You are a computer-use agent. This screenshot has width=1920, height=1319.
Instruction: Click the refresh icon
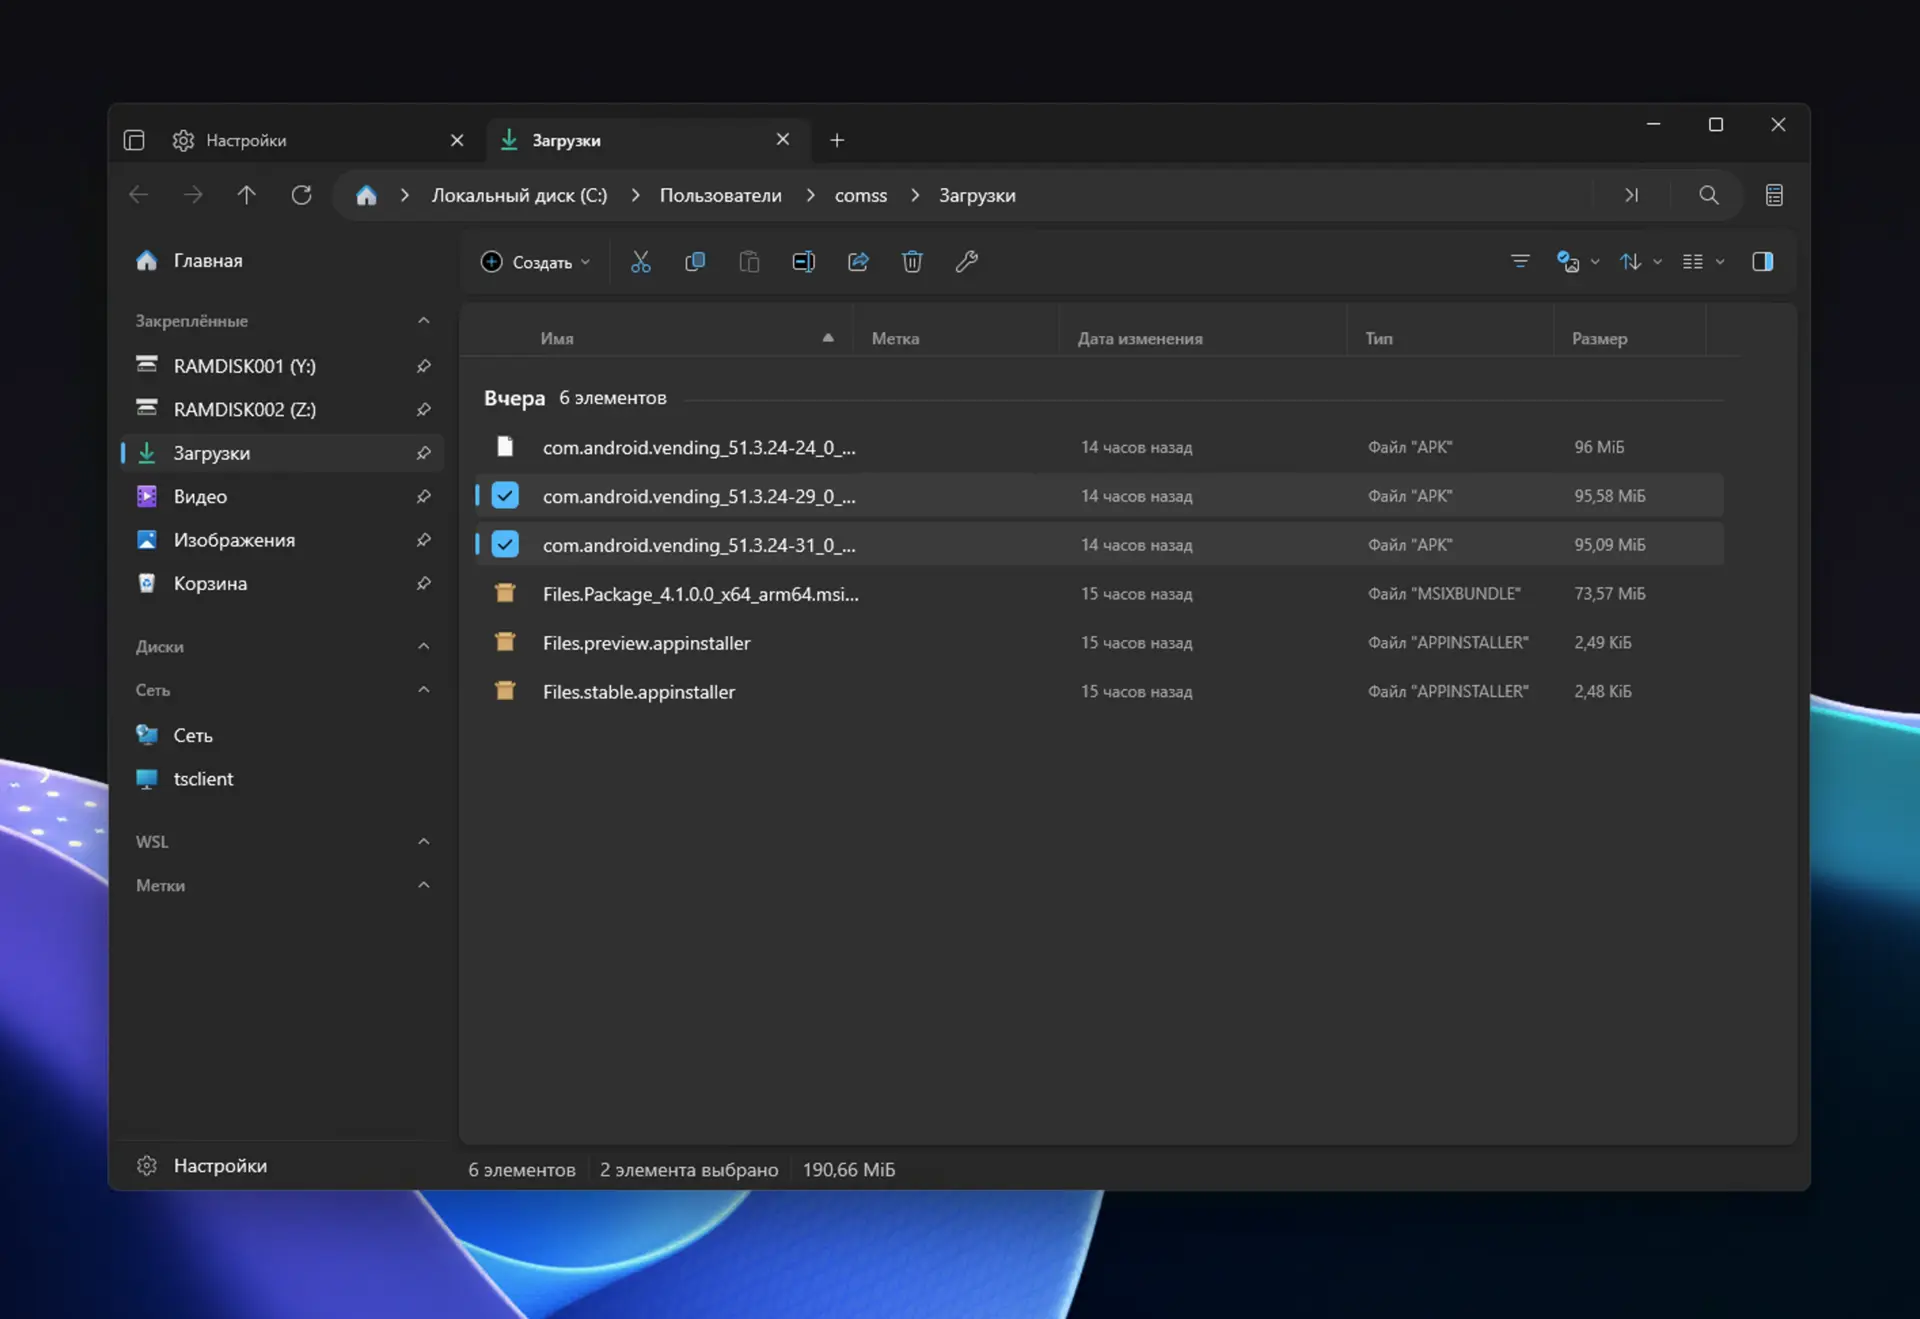pyautogui.click(x=301, y=195)
